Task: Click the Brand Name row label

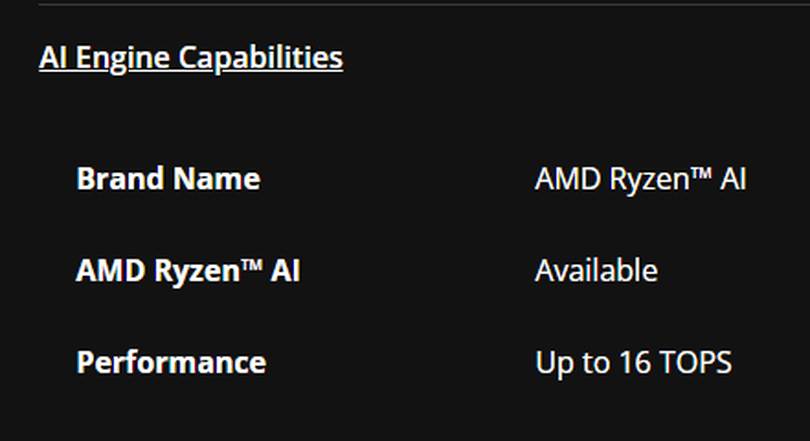Action: tap(168, 179)
